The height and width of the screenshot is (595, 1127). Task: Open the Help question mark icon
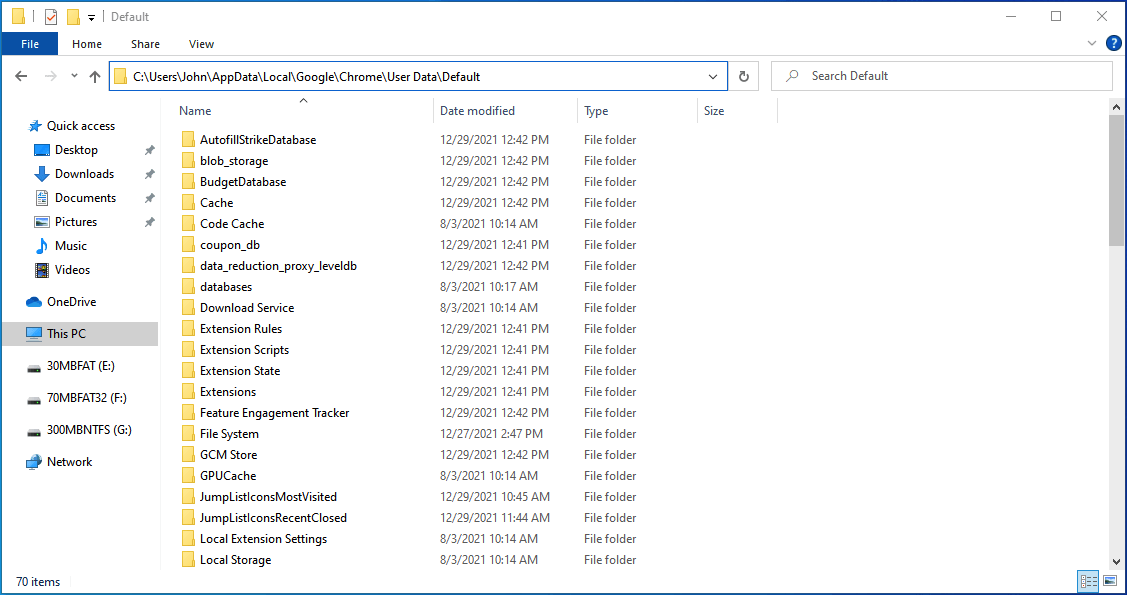[x=1113, y=44]
